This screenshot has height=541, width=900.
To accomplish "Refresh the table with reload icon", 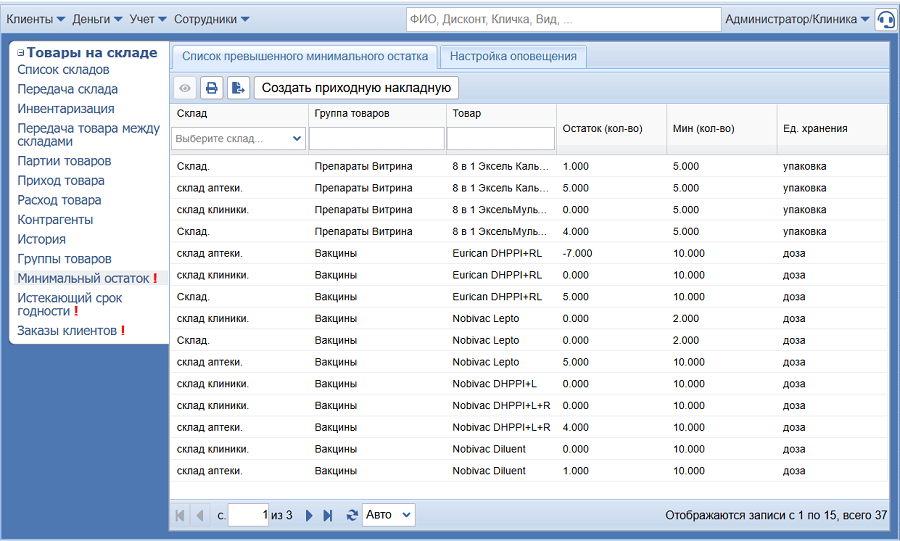I will point(351,515).
